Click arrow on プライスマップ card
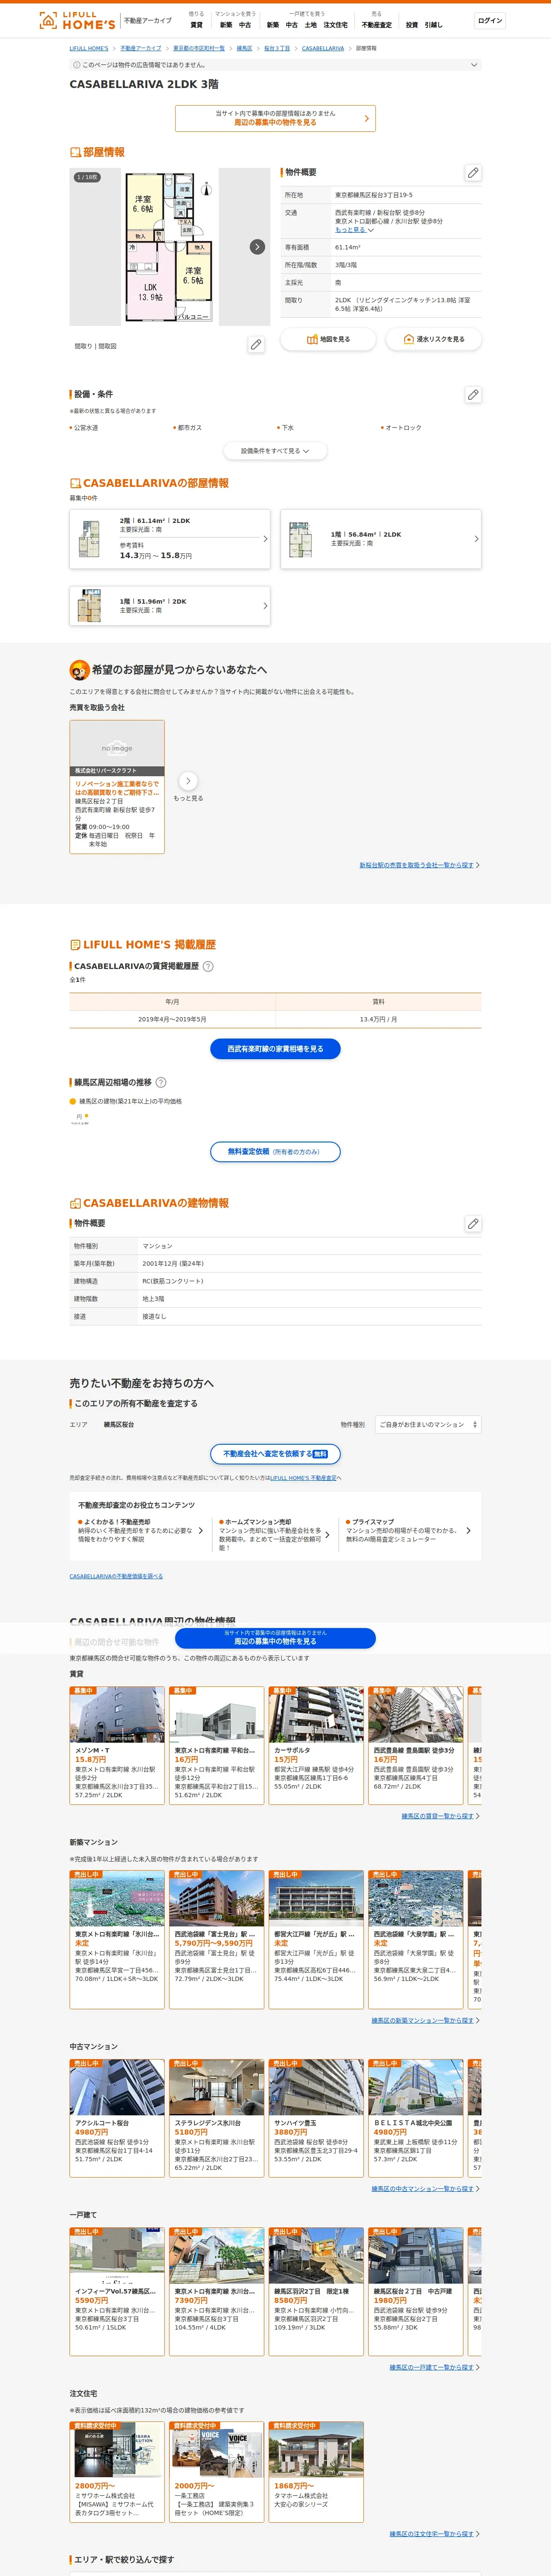This screenshot has height=2576, width=551. [x=468, y=1531]
